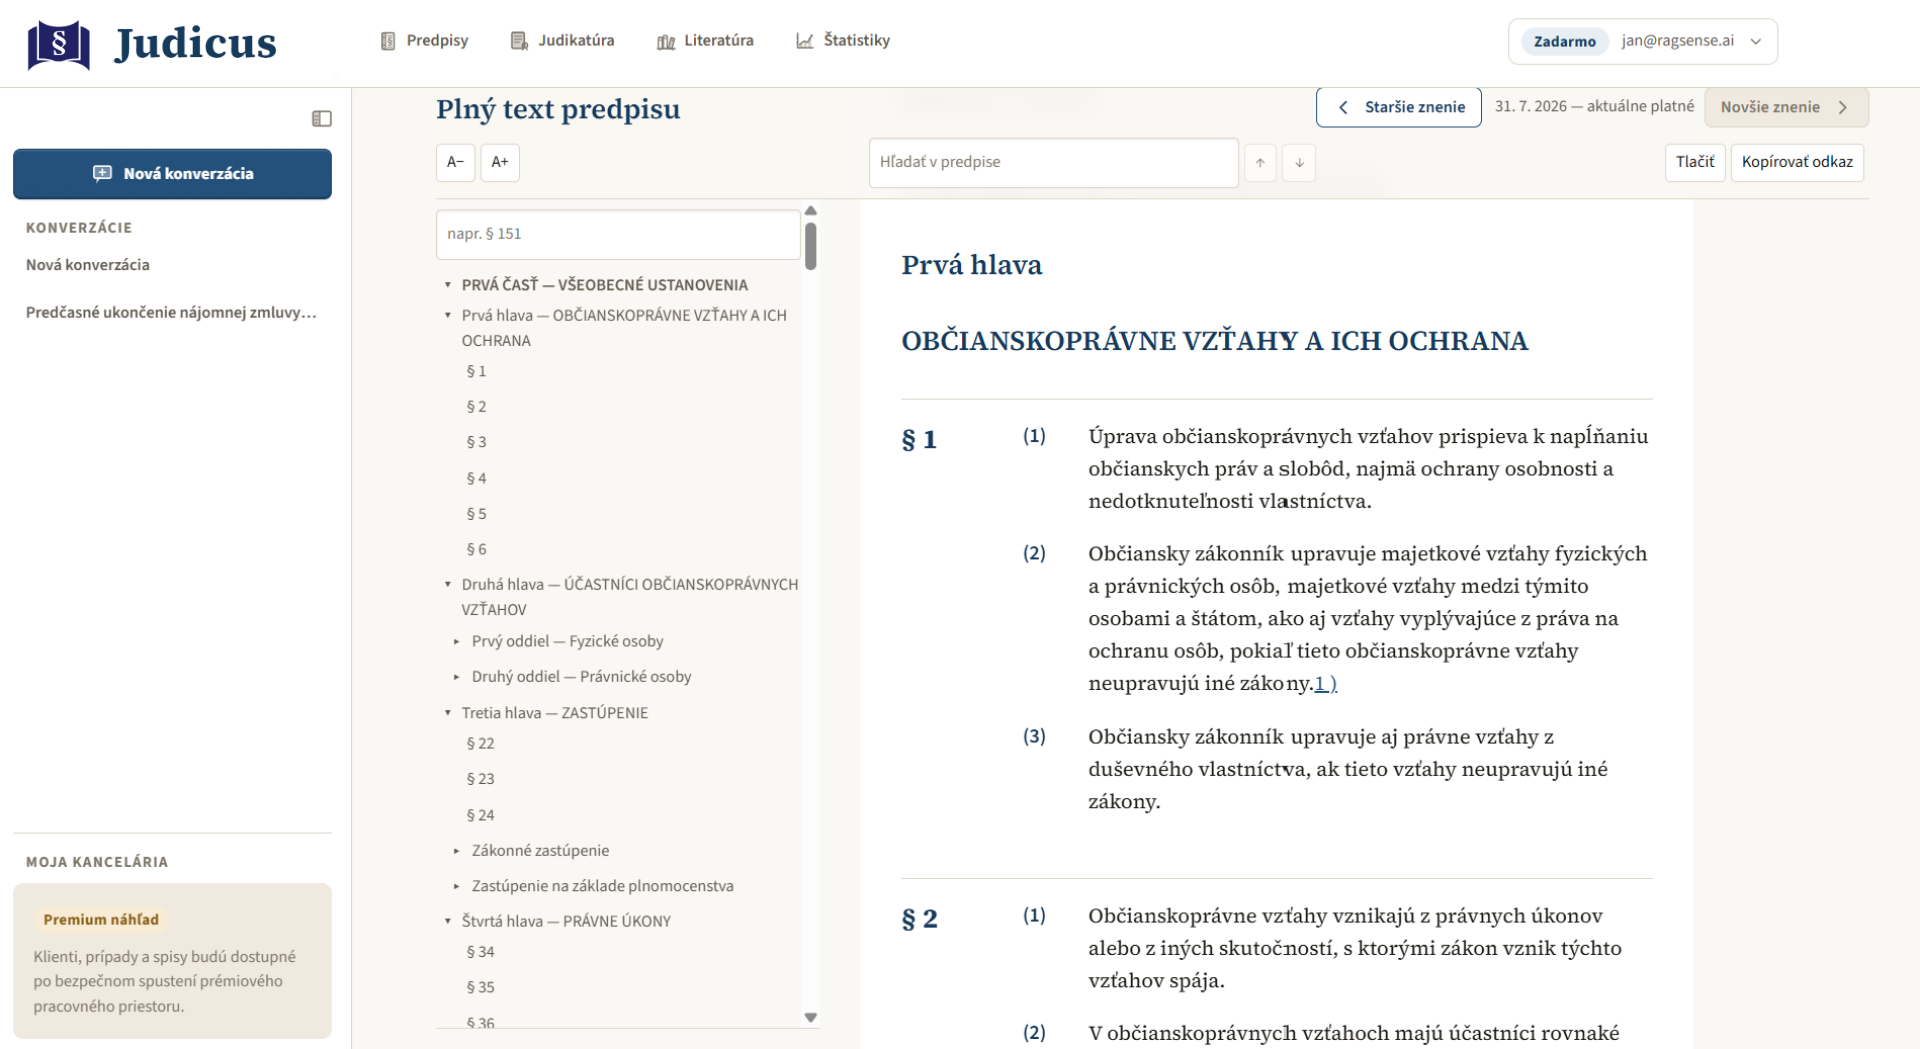Click the Tlačiť button
Screen dimensions: 1920x1049
(1694, 162)
